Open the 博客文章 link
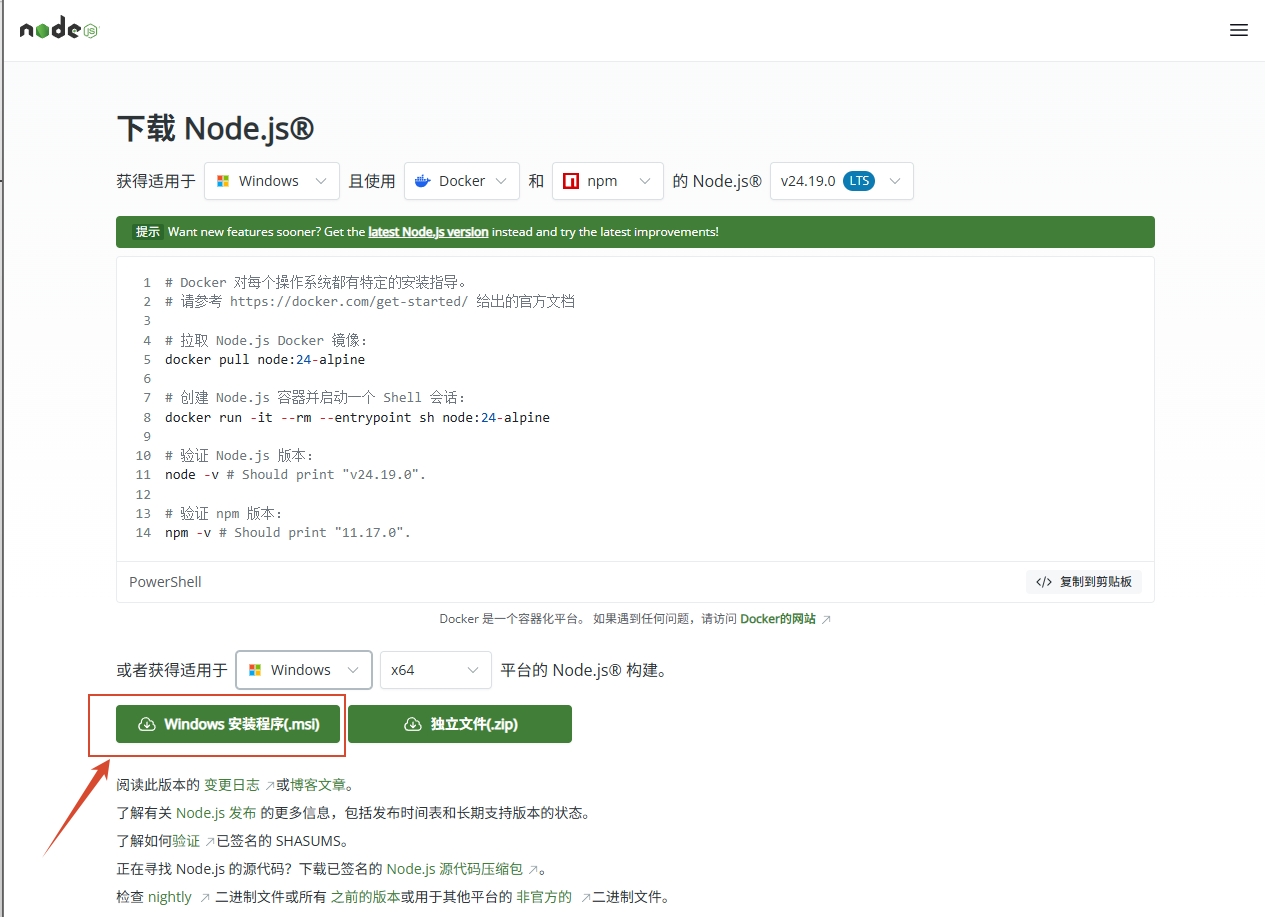 point(318,785)
